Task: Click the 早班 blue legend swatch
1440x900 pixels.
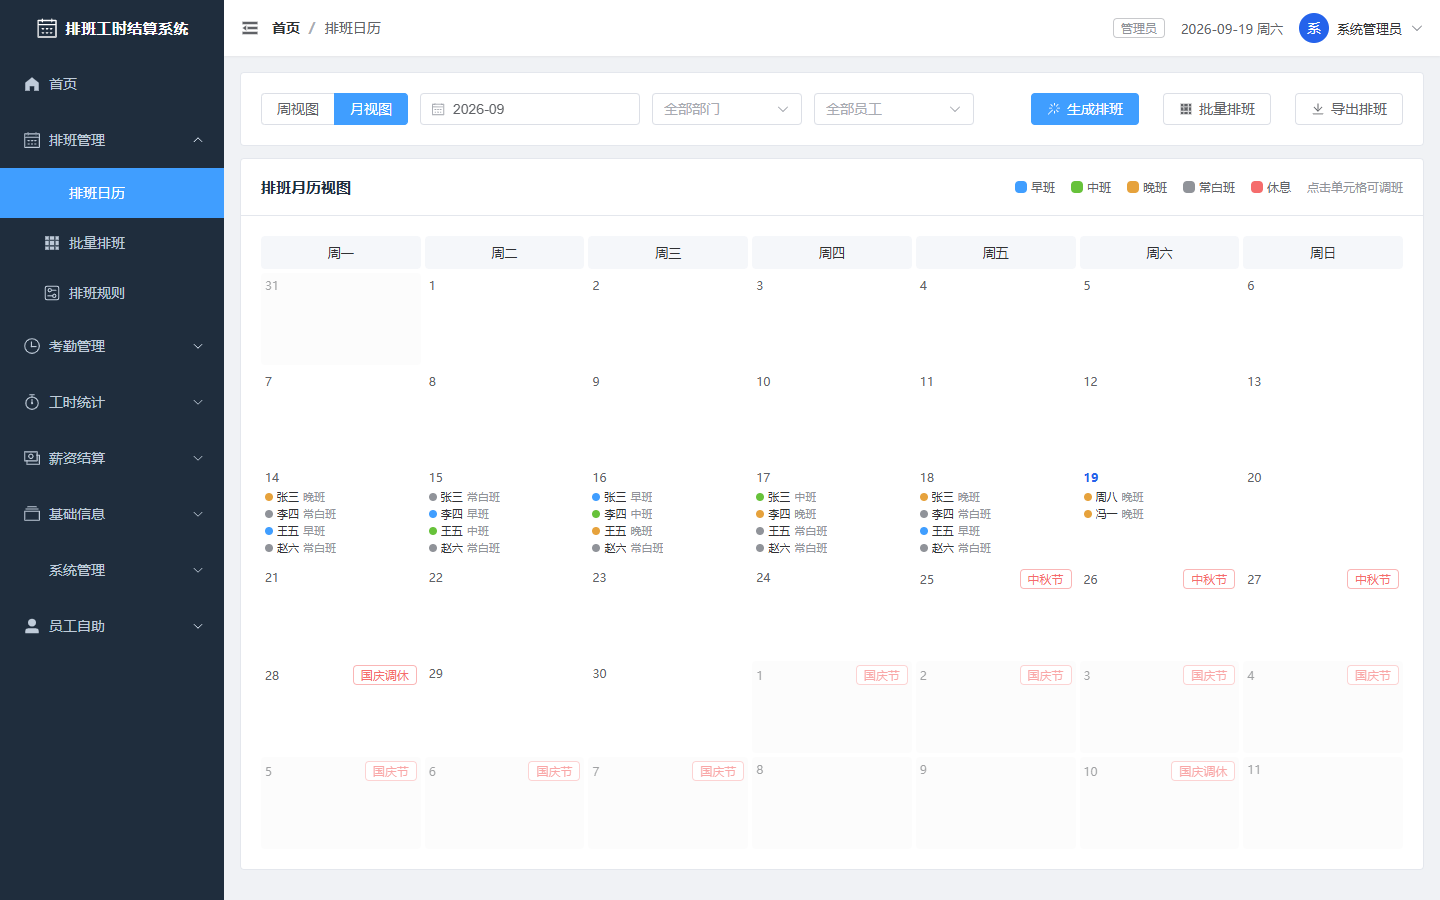Action: [1021, 187]
